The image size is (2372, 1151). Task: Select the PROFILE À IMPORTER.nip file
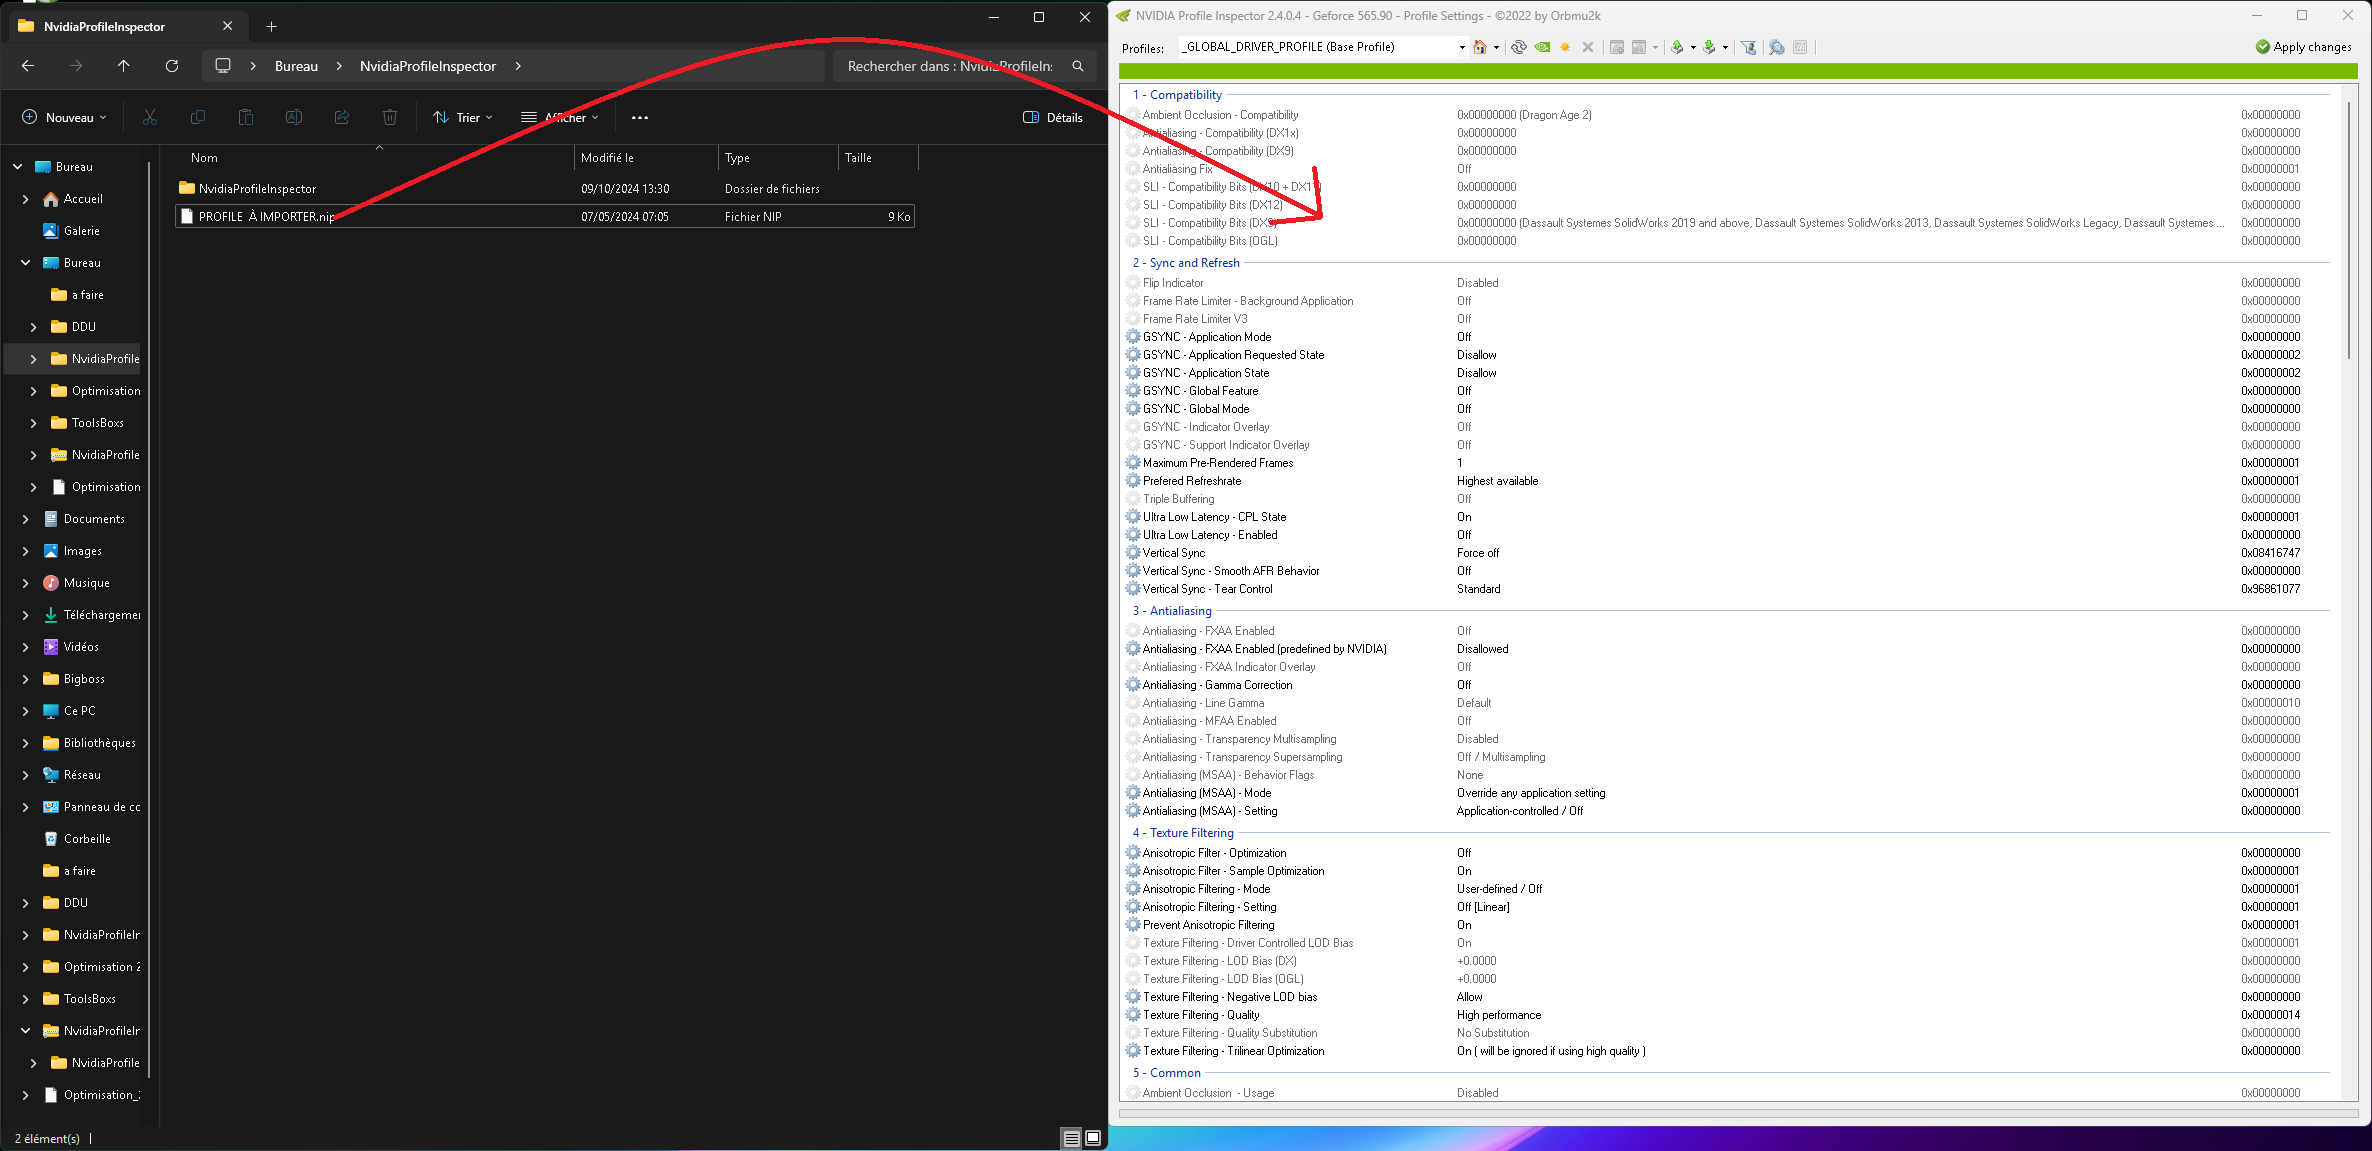click(x=265, y=216)
